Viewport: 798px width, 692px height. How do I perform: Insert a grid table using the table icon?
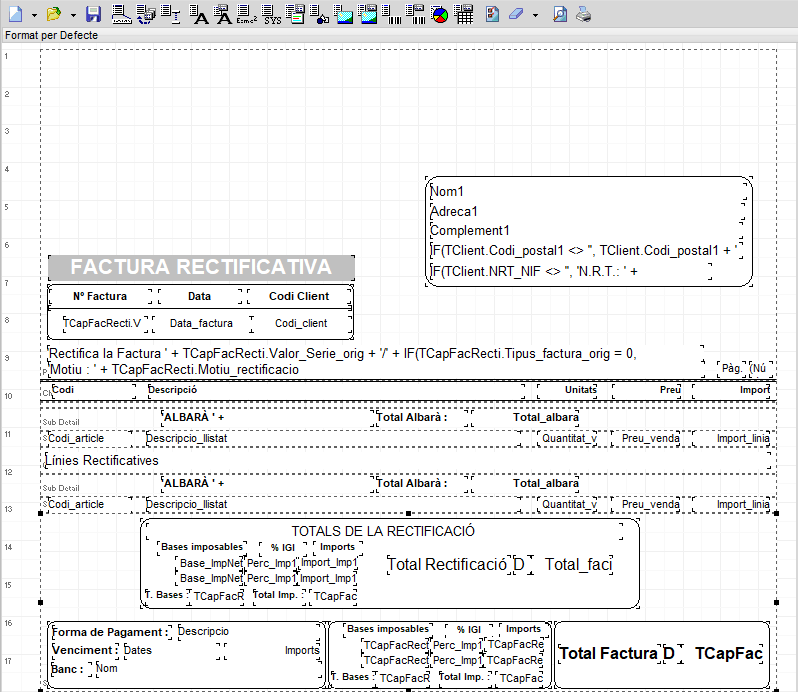(463, 14)
